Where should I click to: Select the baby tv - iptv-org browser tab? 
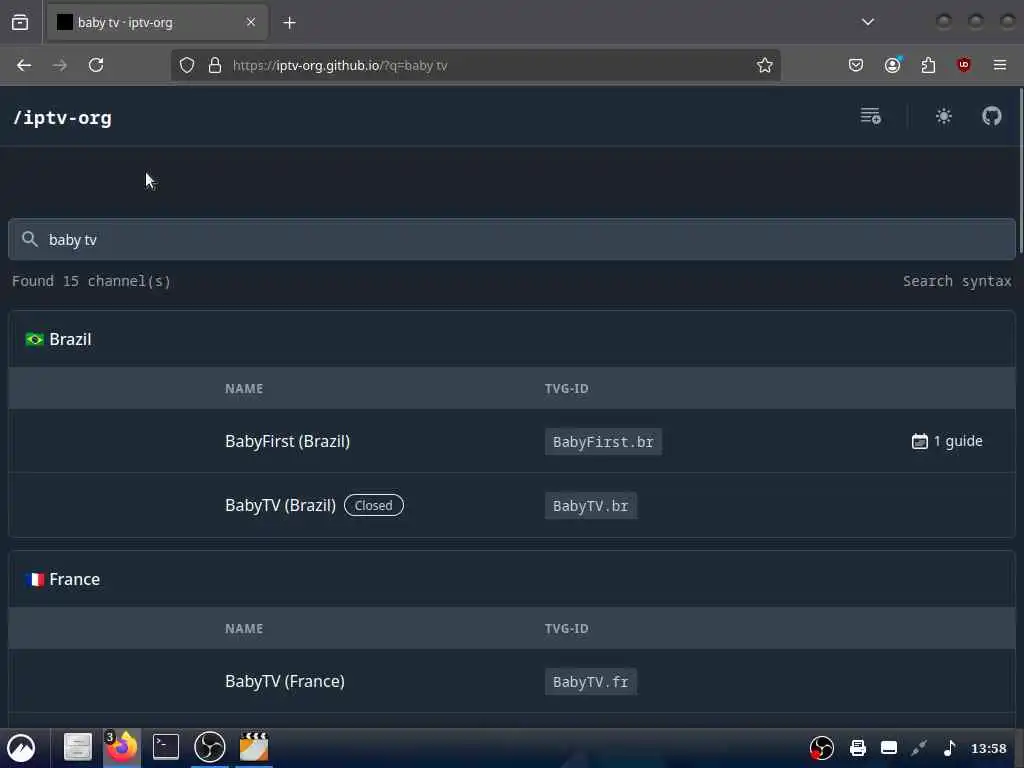155,23
